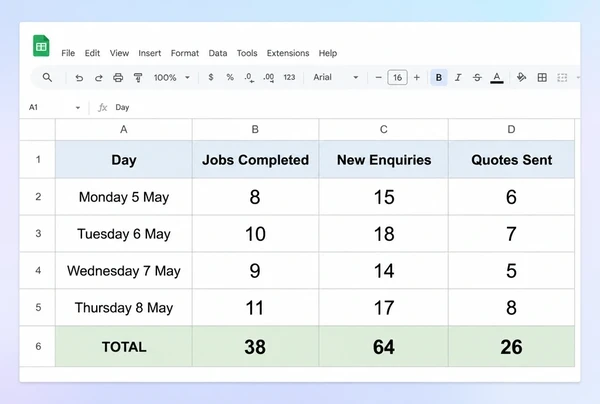Click the Google Sheets logo icon

41,46
